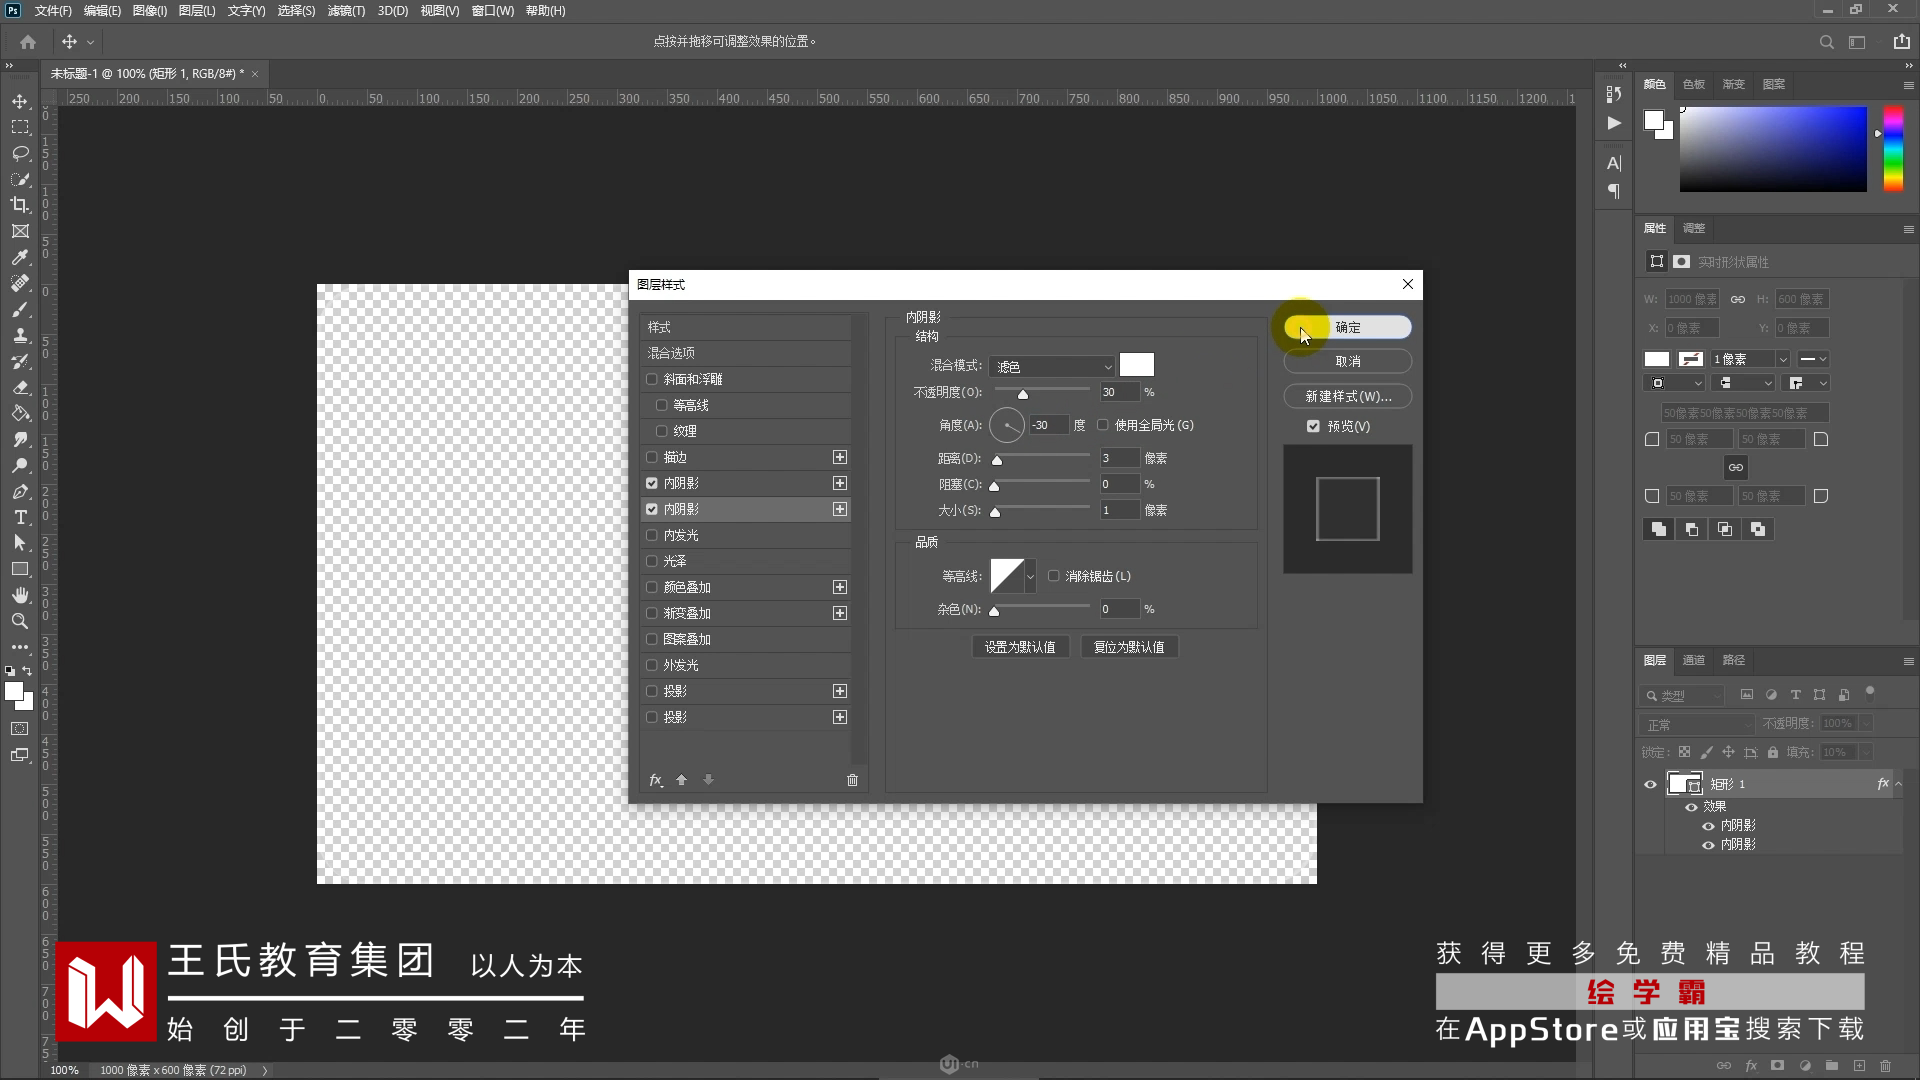Click the 取消 button
Screen dimensions: 1920x1080
pyautogui.click(x=1347, y=361)
